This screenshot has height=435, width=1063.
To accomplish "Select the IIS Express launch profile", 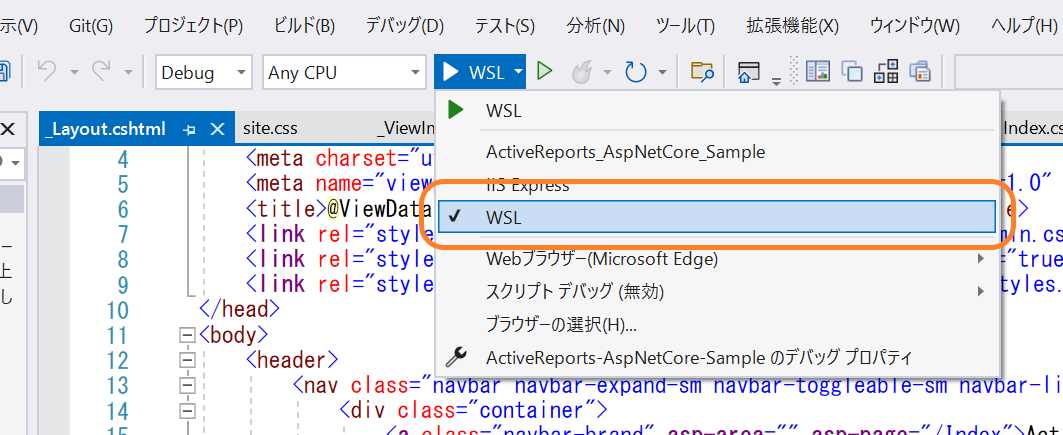I will [527, 185].
